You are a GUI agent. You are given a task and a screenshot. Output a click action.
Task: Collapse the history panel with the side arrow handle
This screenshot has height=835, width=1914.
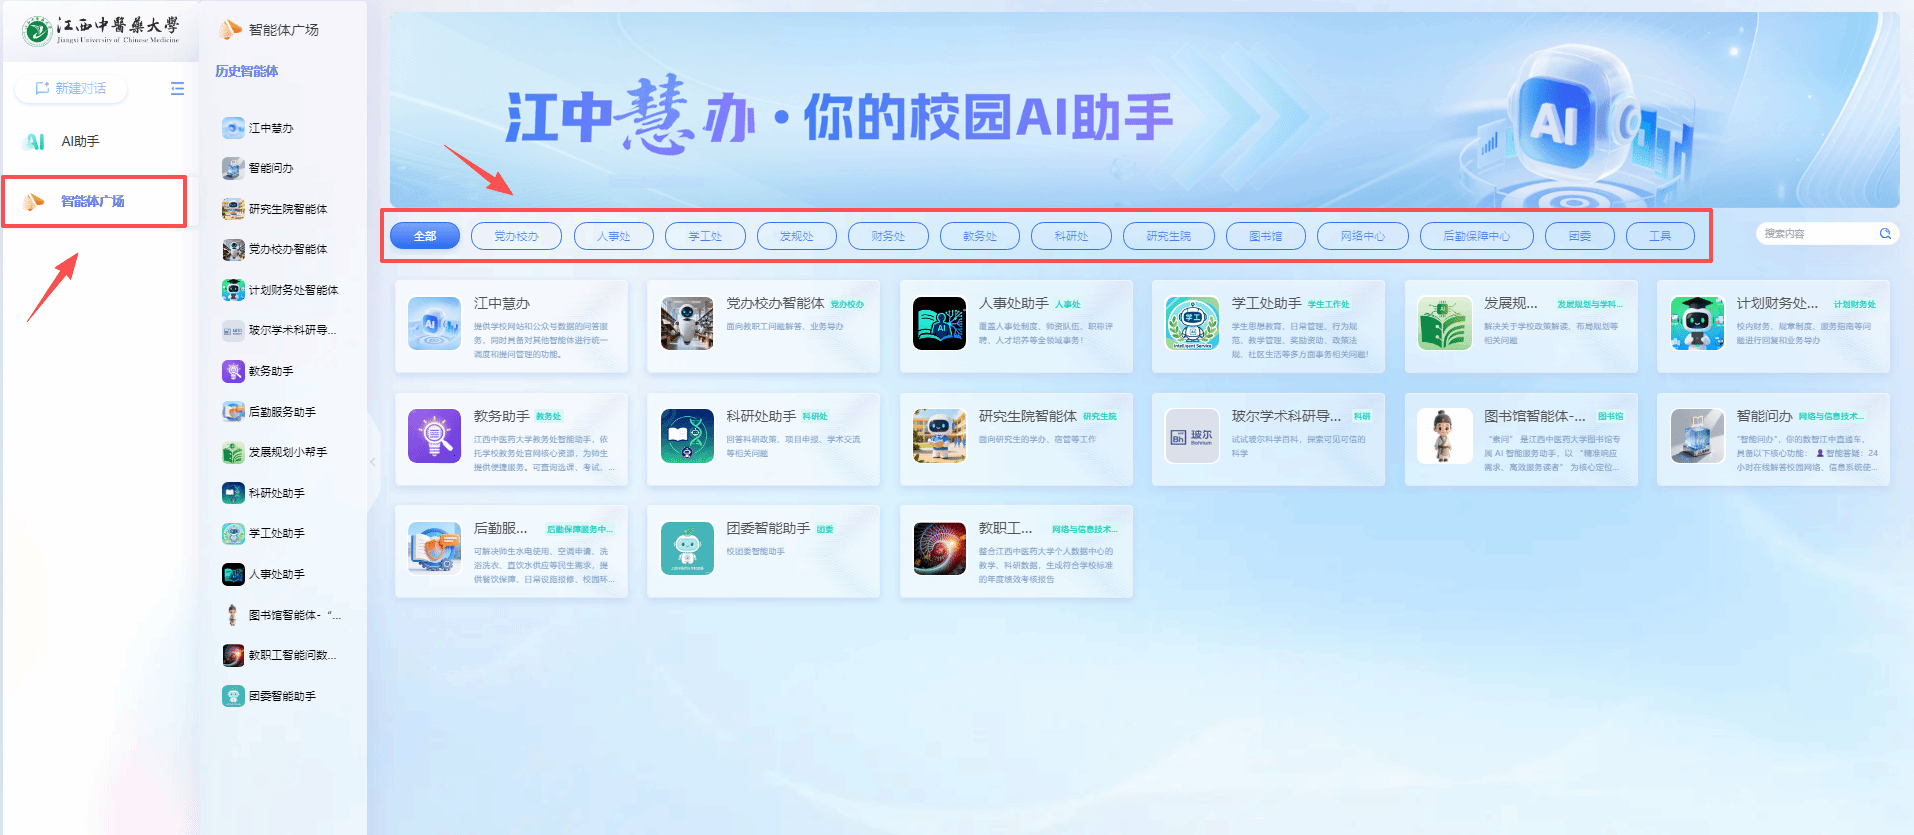pyautogui.click(x=373, y=462)
